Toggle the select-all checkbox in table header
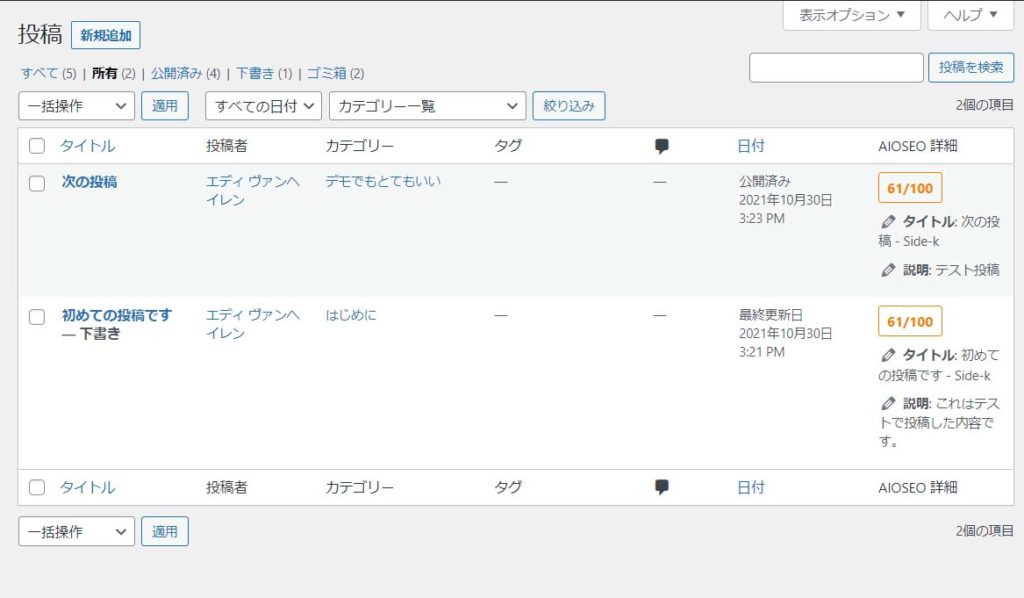This screenshot has height=598, width=1024. 37,146
